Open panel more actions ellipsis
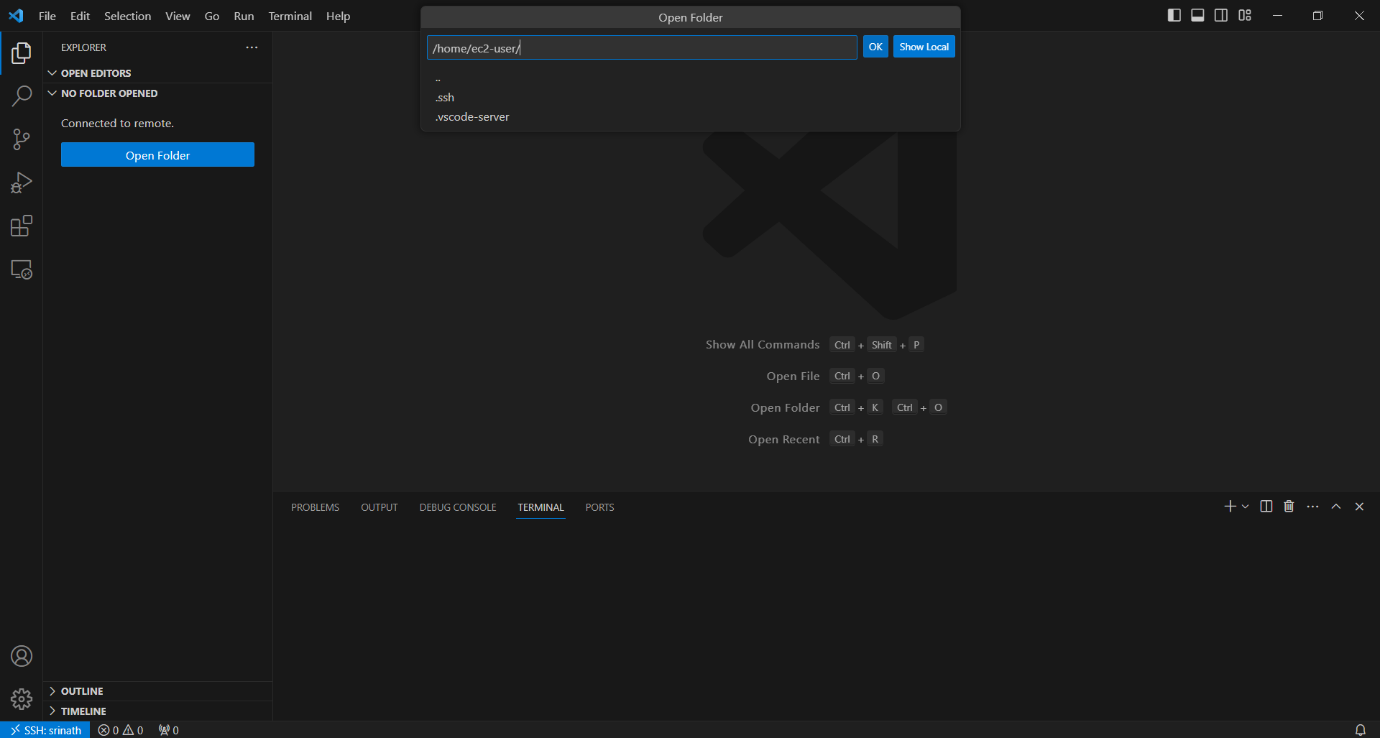The width and height of the screenshot is (1380, 738). 1312,507
